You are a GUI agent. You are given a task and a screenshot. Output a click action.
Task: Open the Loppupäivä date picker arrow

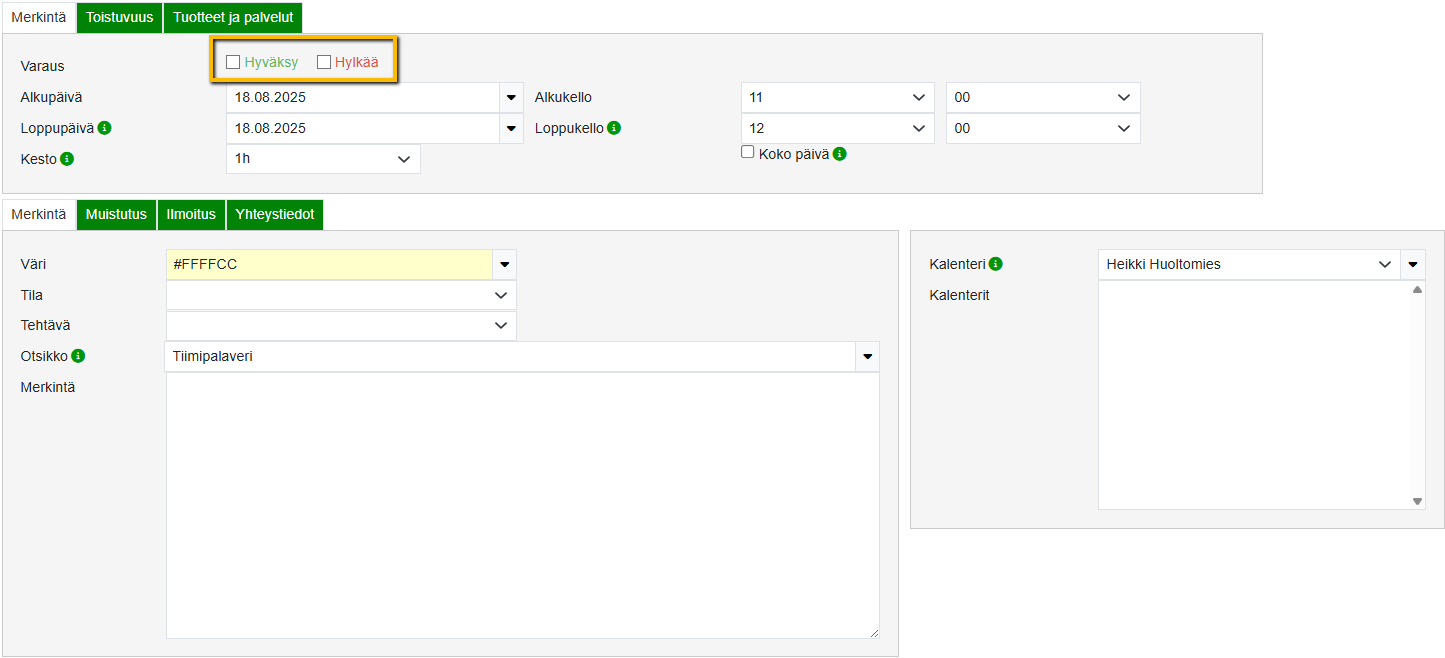(511, 129)
